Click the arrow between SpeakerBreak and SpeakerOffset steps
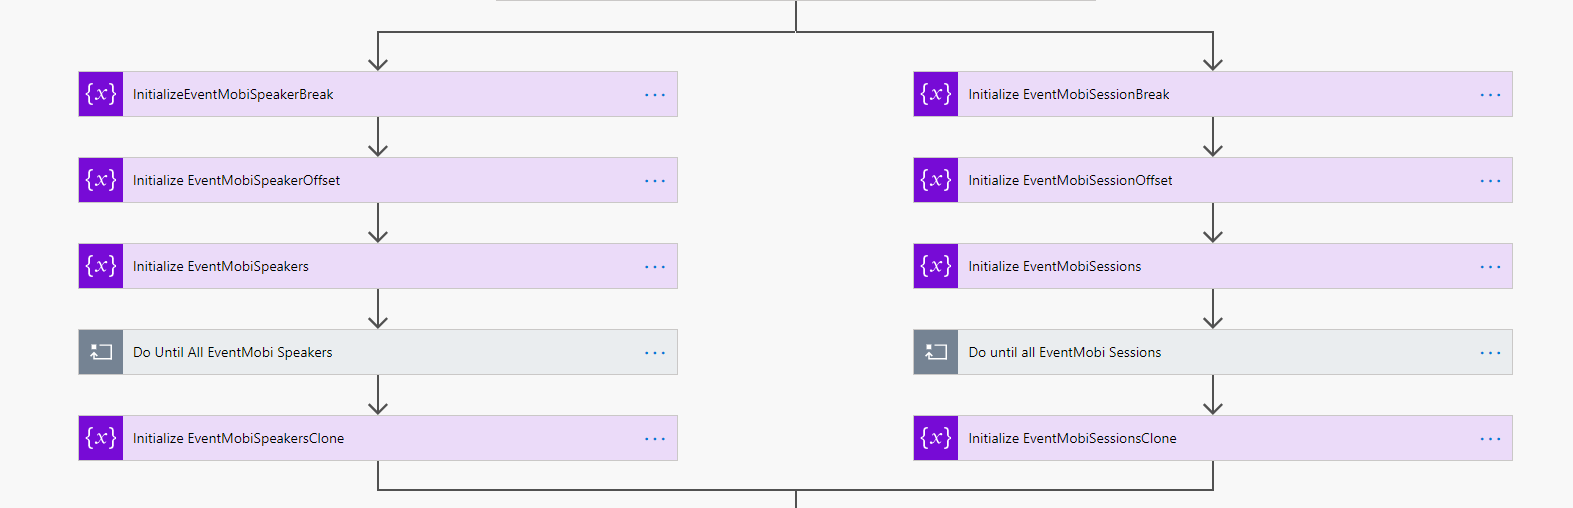1573x508 pixels. [x=378, y=137]
